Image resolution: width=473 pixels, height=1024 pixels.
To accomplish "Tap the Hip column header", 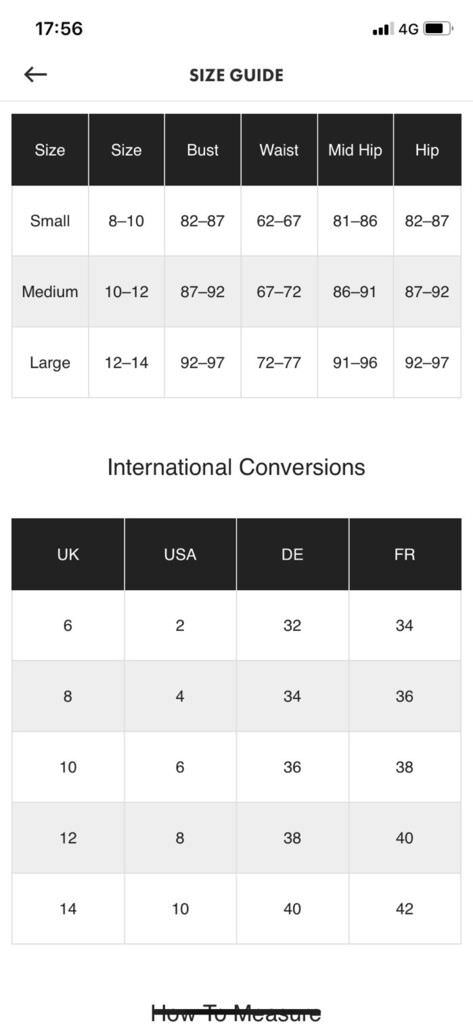I will click(427, 150).
